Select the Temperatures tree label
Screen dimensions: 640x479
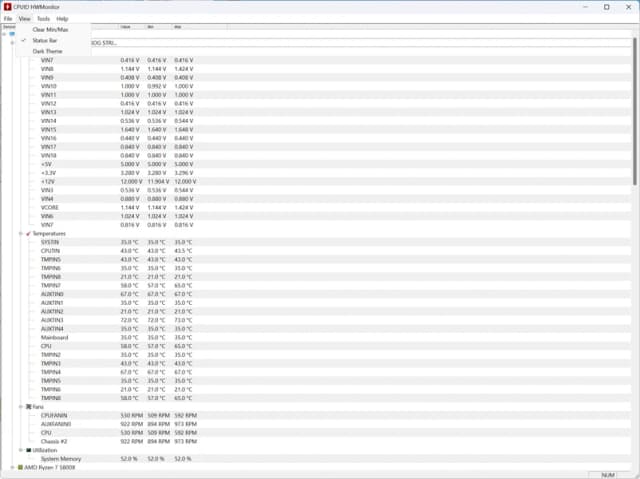click(49, 234)
